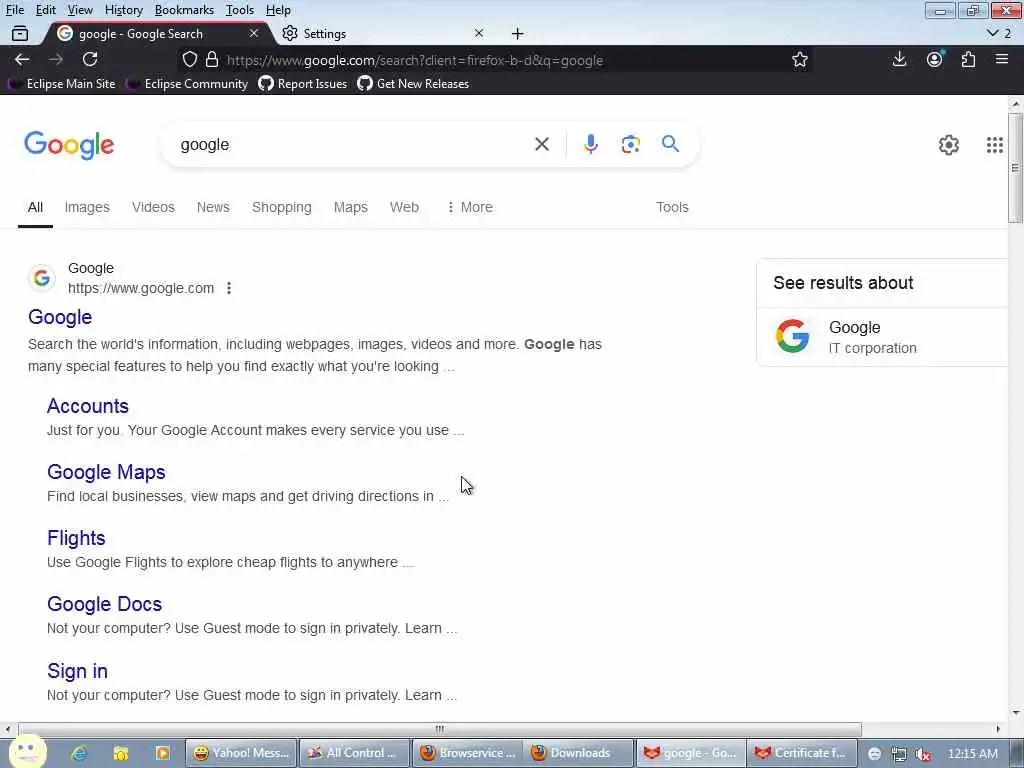Click the muted volume tray icon
The image size is (1024, 768).
pos(923,754)
